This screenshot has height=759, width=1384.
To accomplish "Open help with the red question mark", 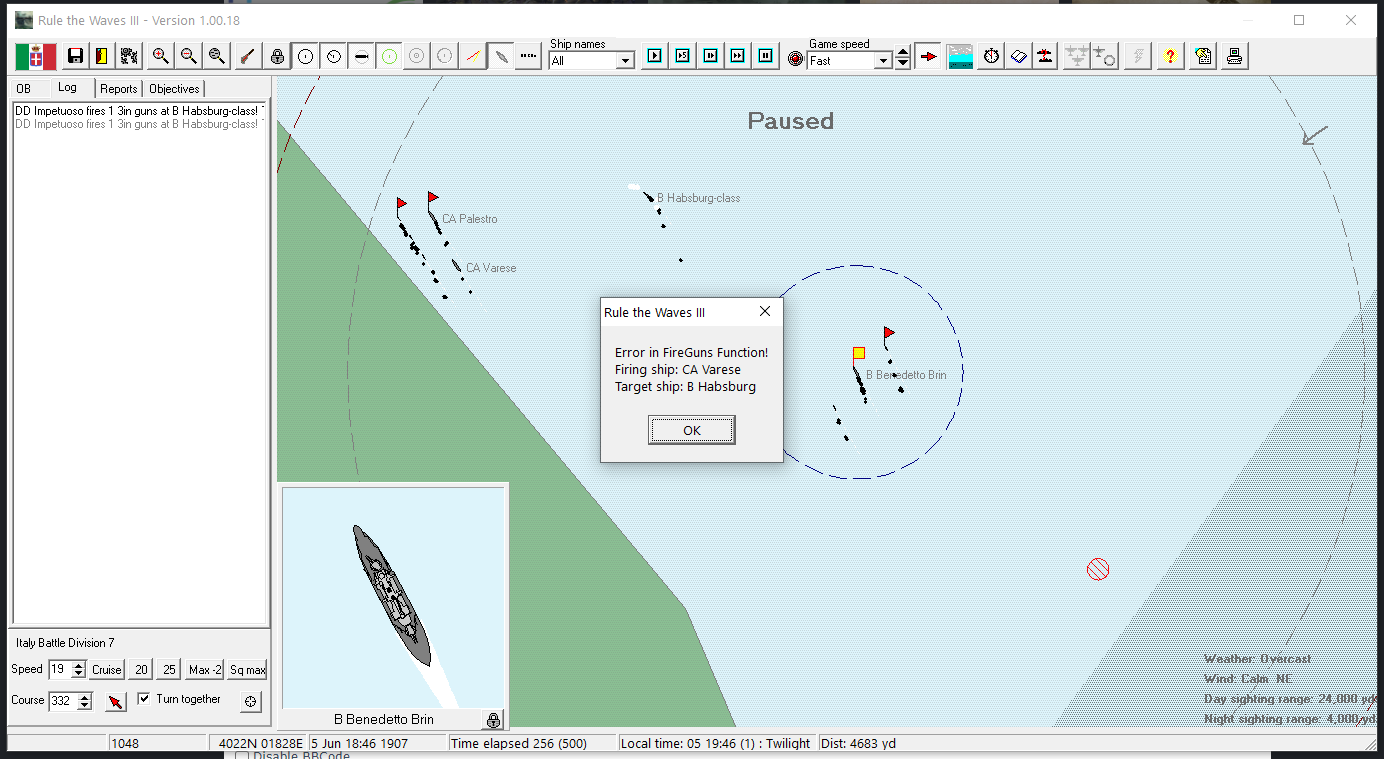I will pyautogui.click(x=1170, y=57).
